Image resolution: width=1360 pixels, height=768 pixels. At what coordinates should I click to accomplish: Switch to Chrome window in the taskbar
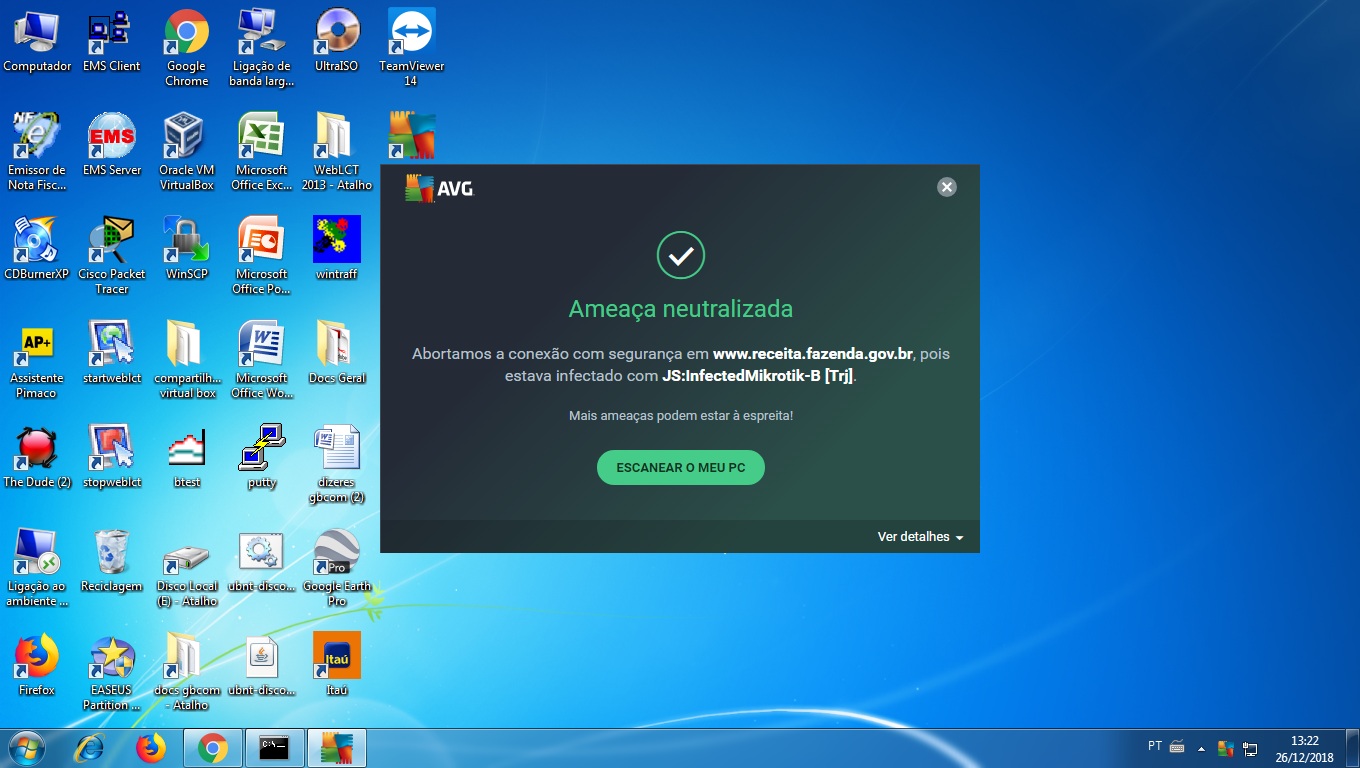click(212, 748)
